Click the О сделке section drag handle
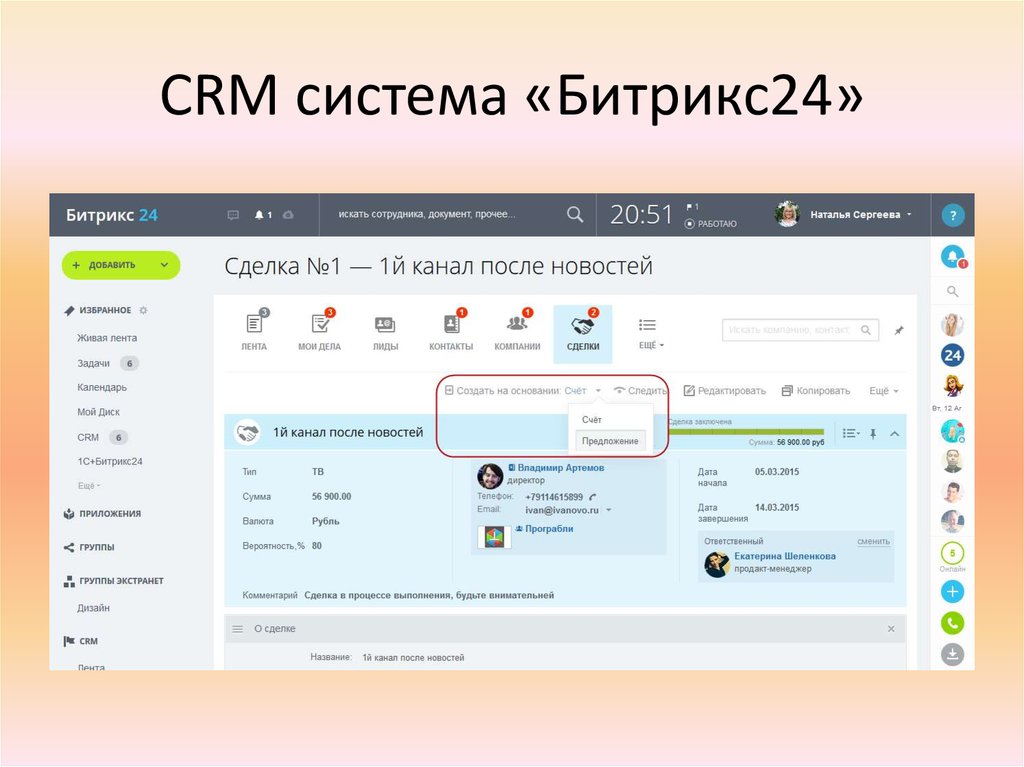 coord(238,628)
